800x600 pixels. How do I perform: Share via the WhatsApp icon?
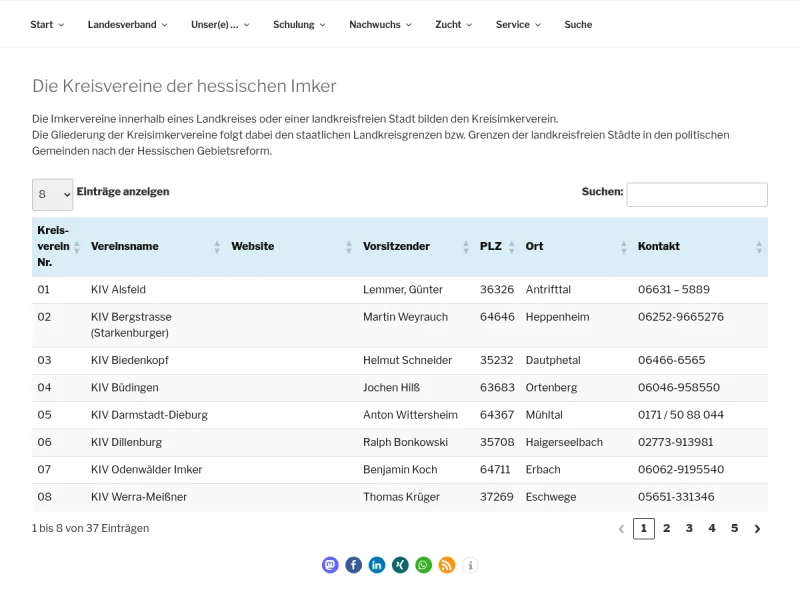point(424,565)
